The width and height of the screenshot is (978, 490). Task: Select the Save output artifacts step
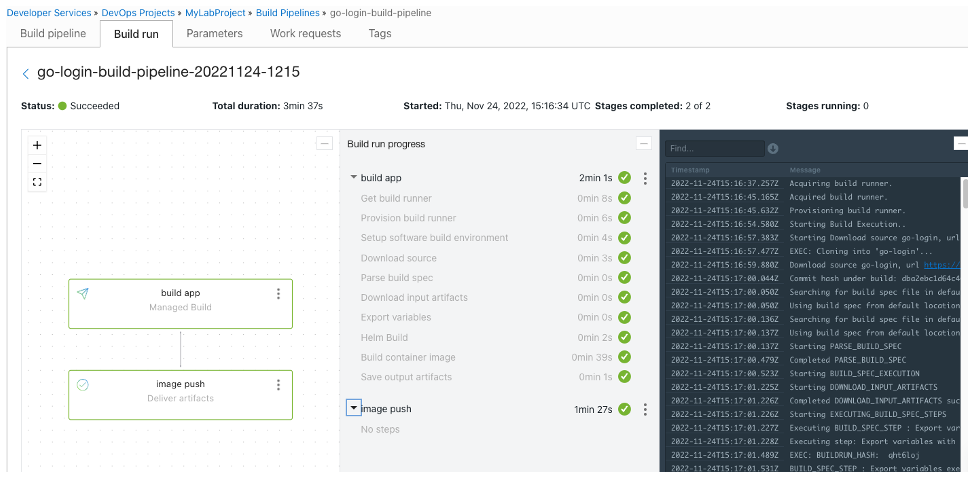pyautogui.click(x=406, y=377)
